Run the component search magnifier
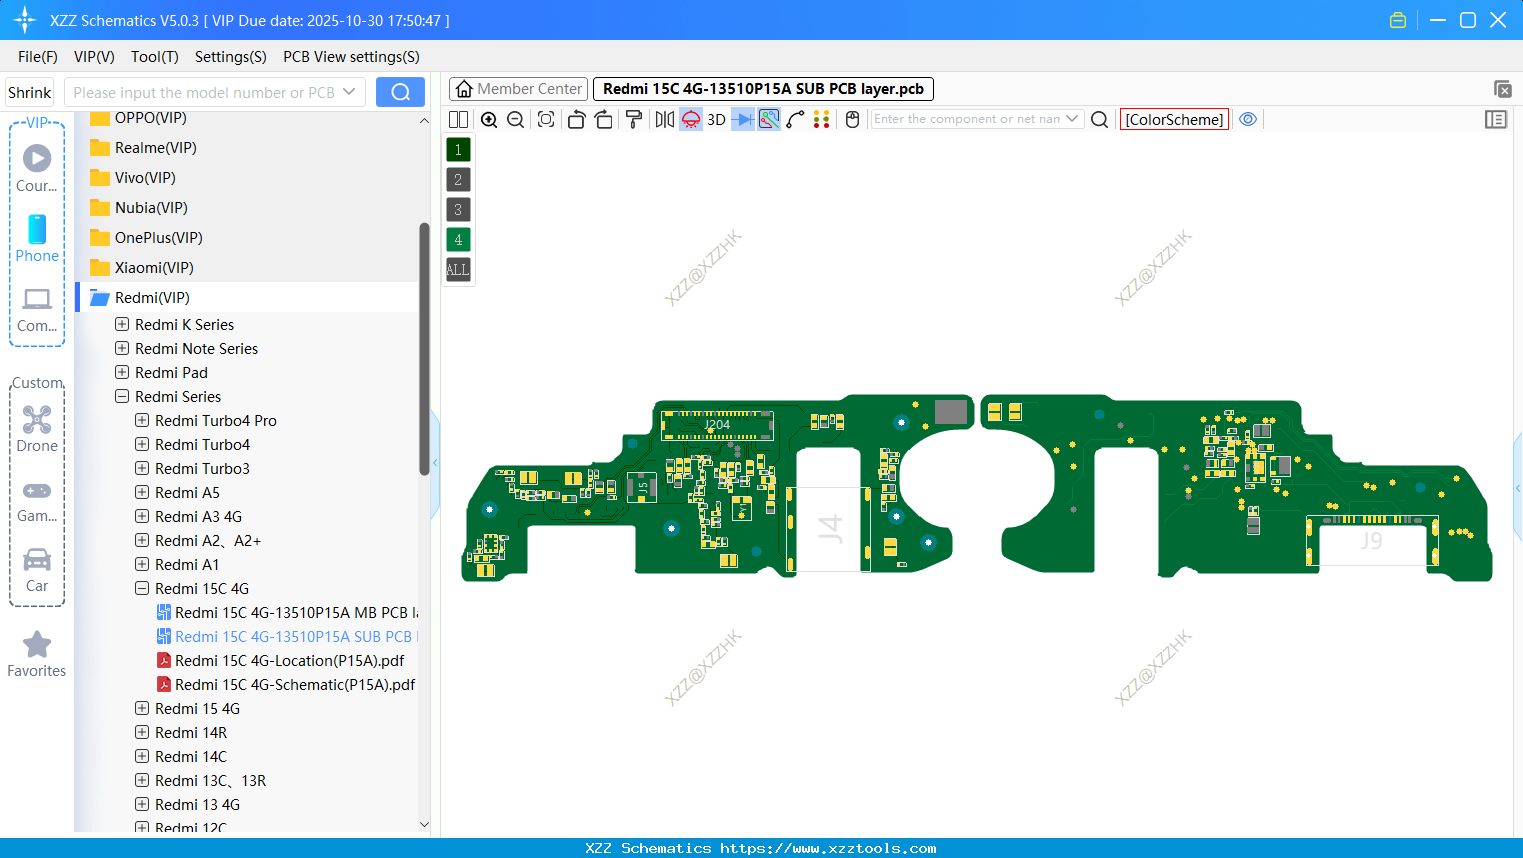The image size is (1523, 858). [1099, 120]
